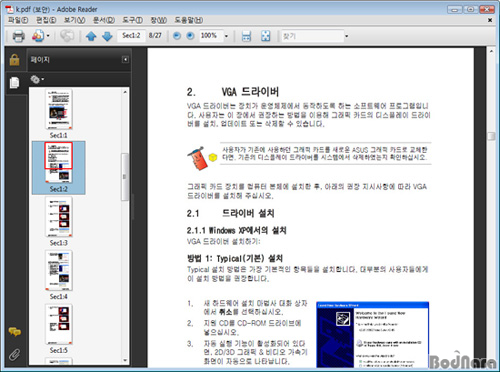Screen dimensions: 500x372
Task: Open the 도움말(H) menu
Action: [x=189, y=20]
